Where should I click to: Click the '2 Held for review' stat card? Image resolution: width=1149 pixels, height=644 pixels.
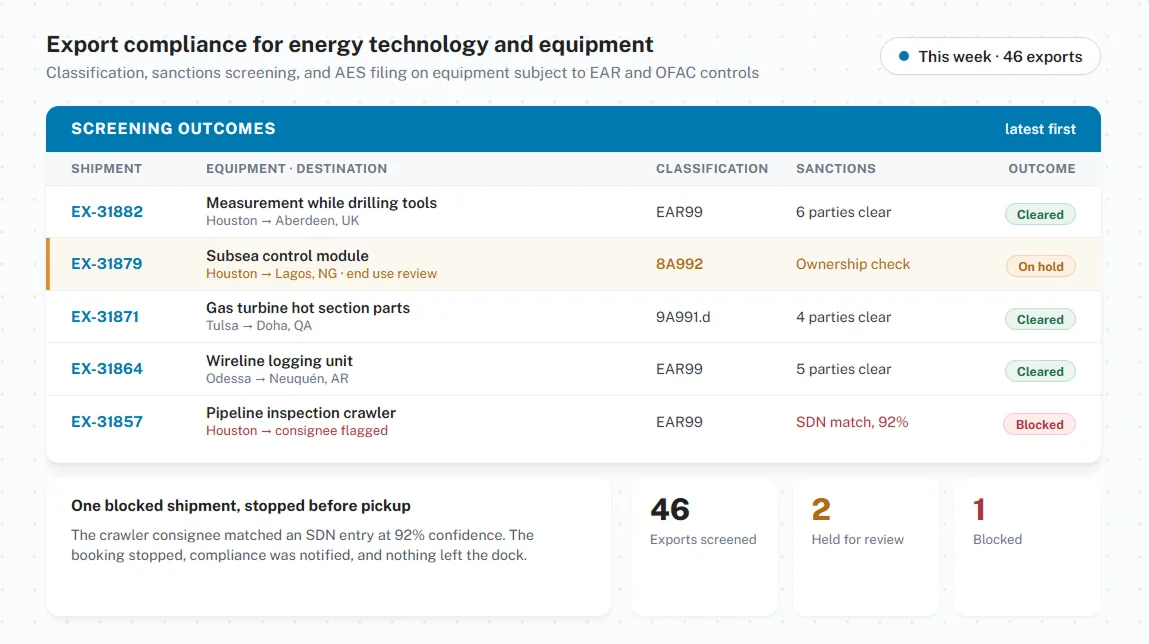tap(865, 547)
